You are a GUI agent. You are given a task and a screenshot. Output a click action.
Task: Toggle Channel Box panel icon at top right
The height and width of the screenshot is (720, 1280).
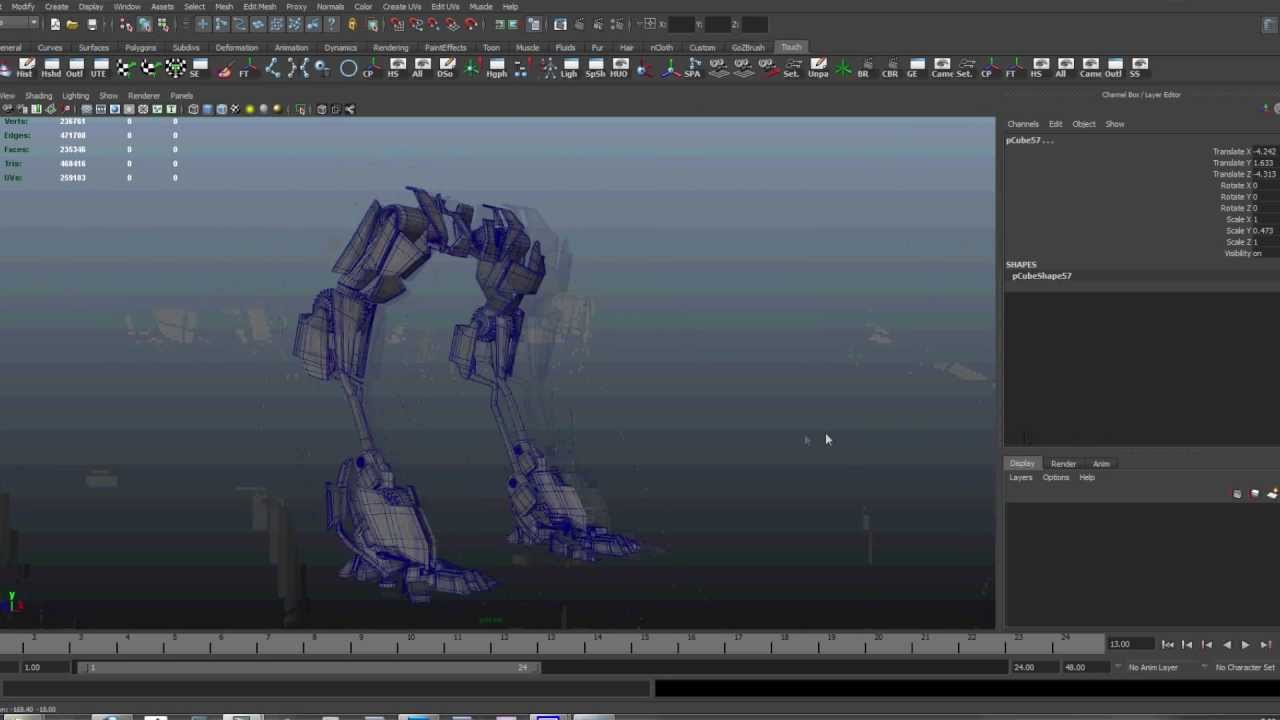pyautogui.click(x=1270, y=25)
